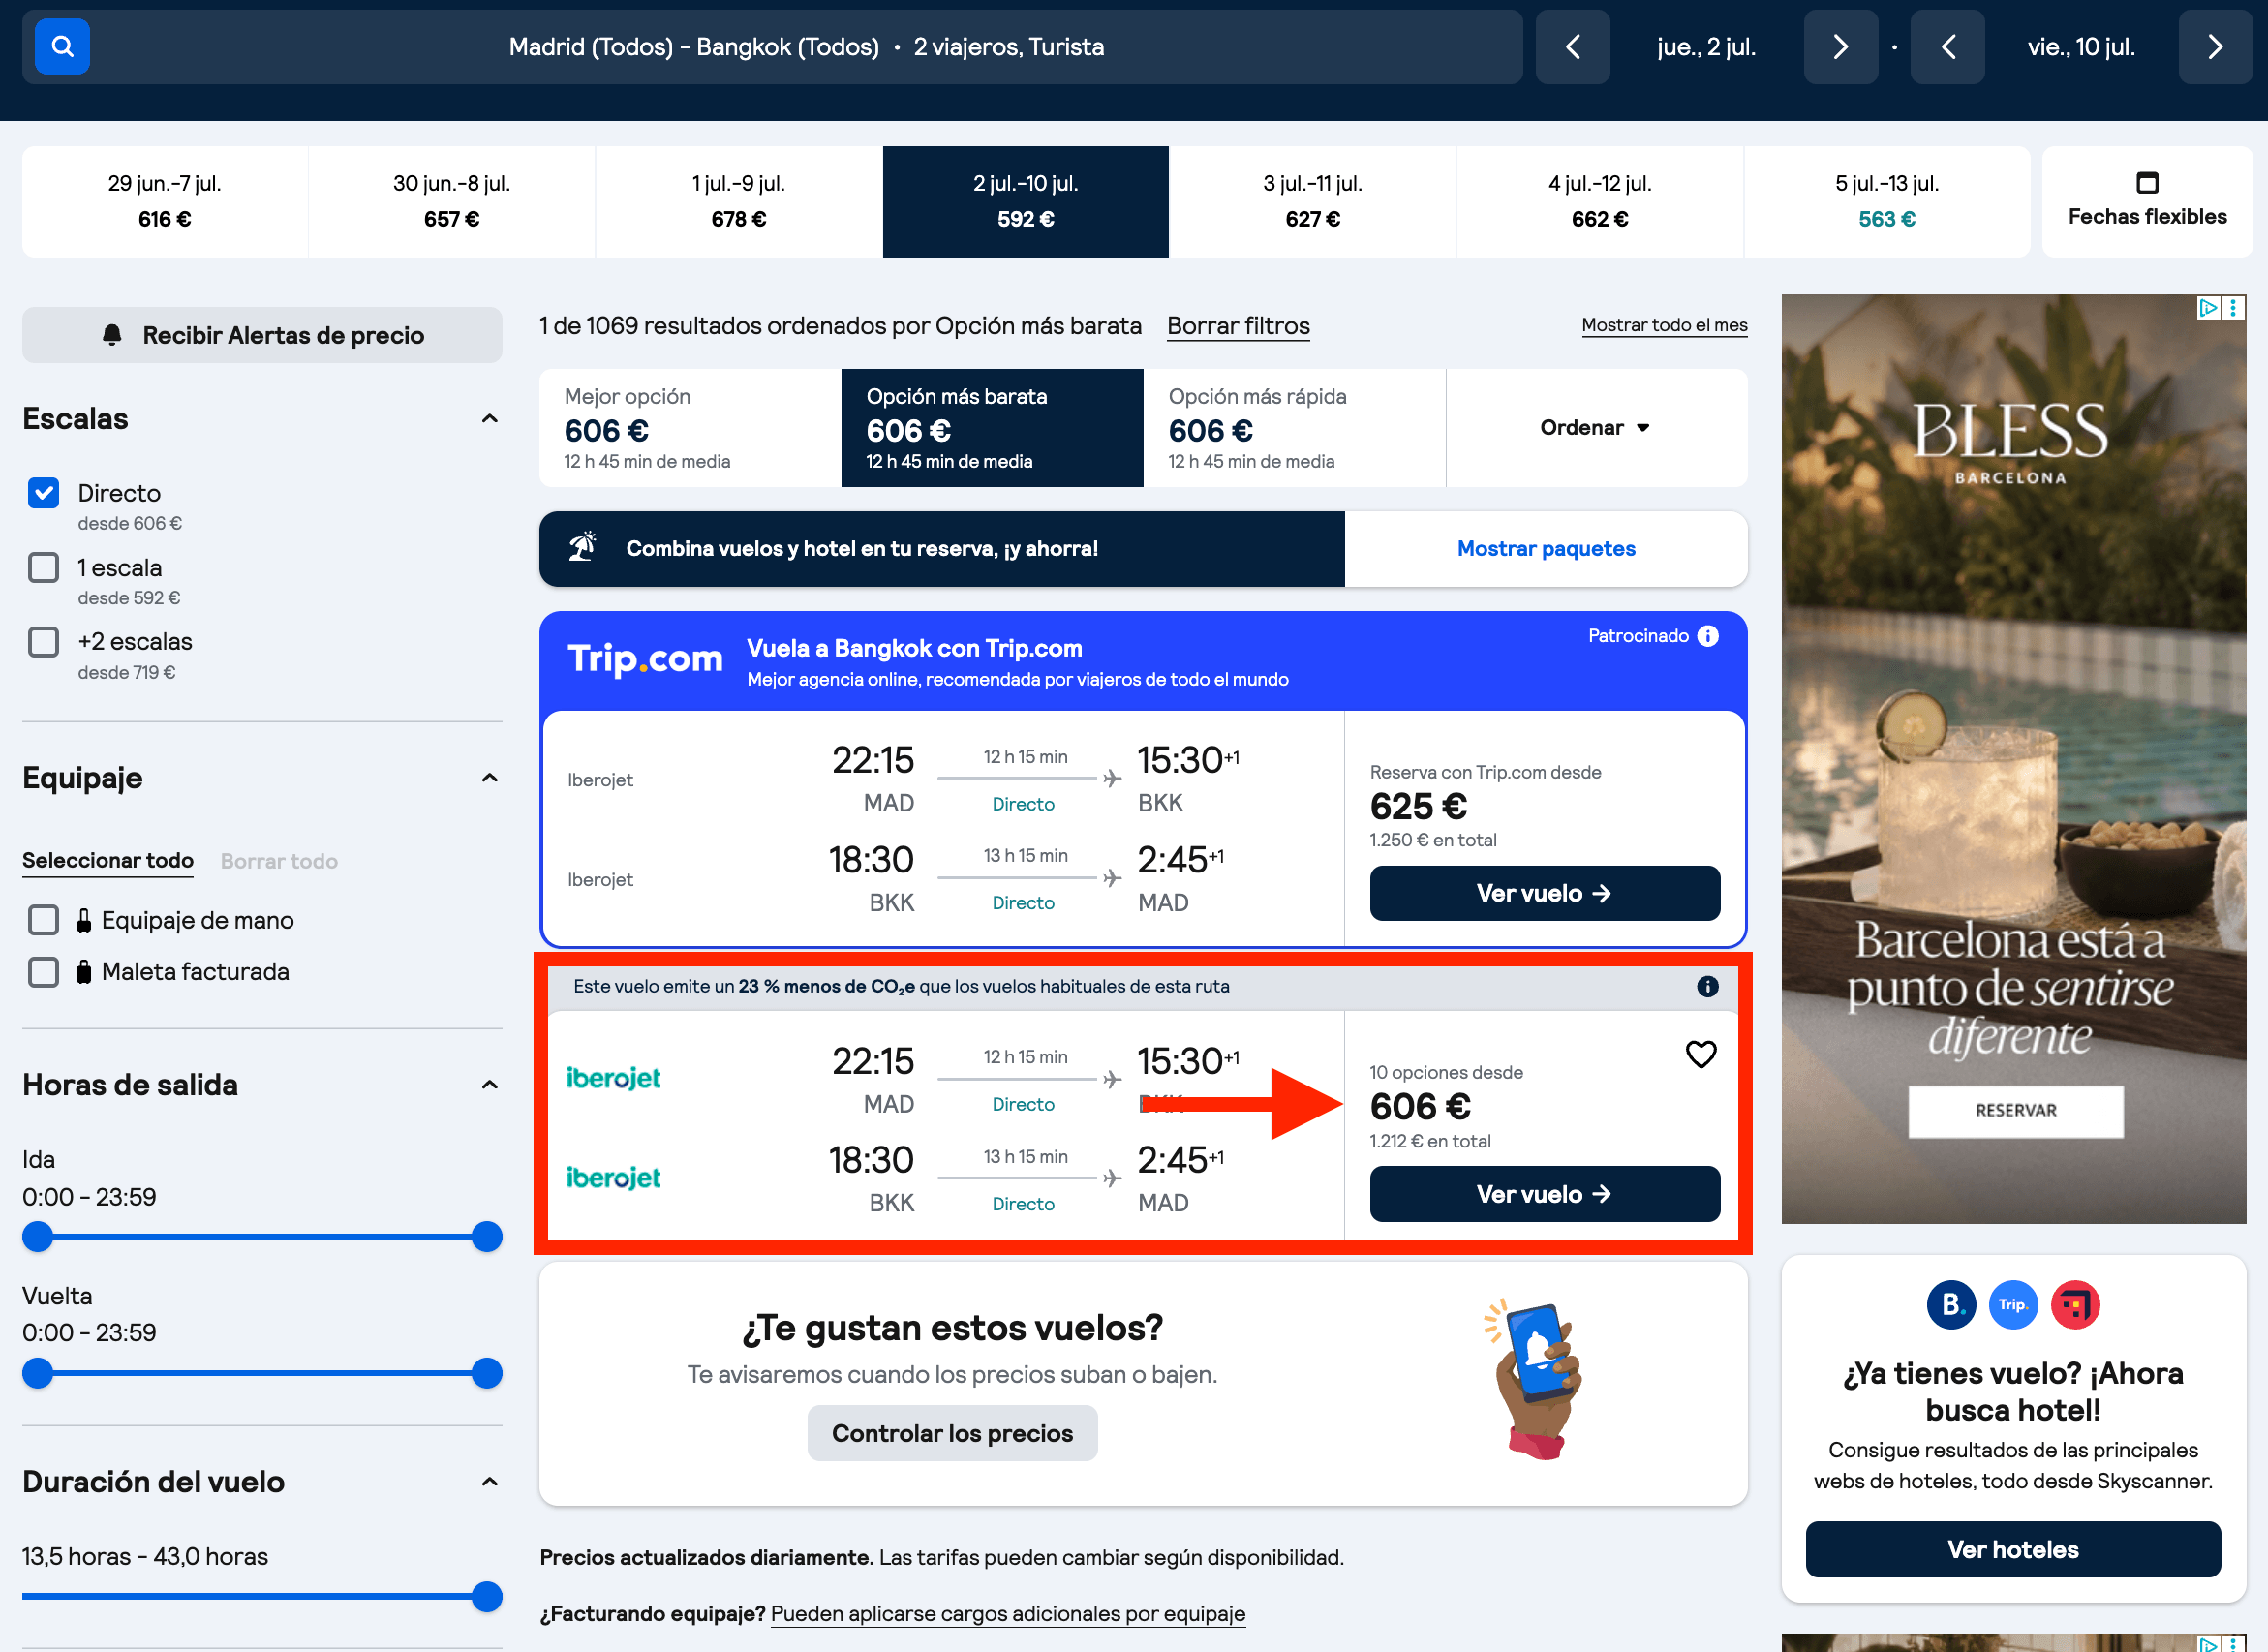This screenshot has width=2268, height=1652.
Task: Click the ad options dots on BLESS ad
Action: (2233, 308)
